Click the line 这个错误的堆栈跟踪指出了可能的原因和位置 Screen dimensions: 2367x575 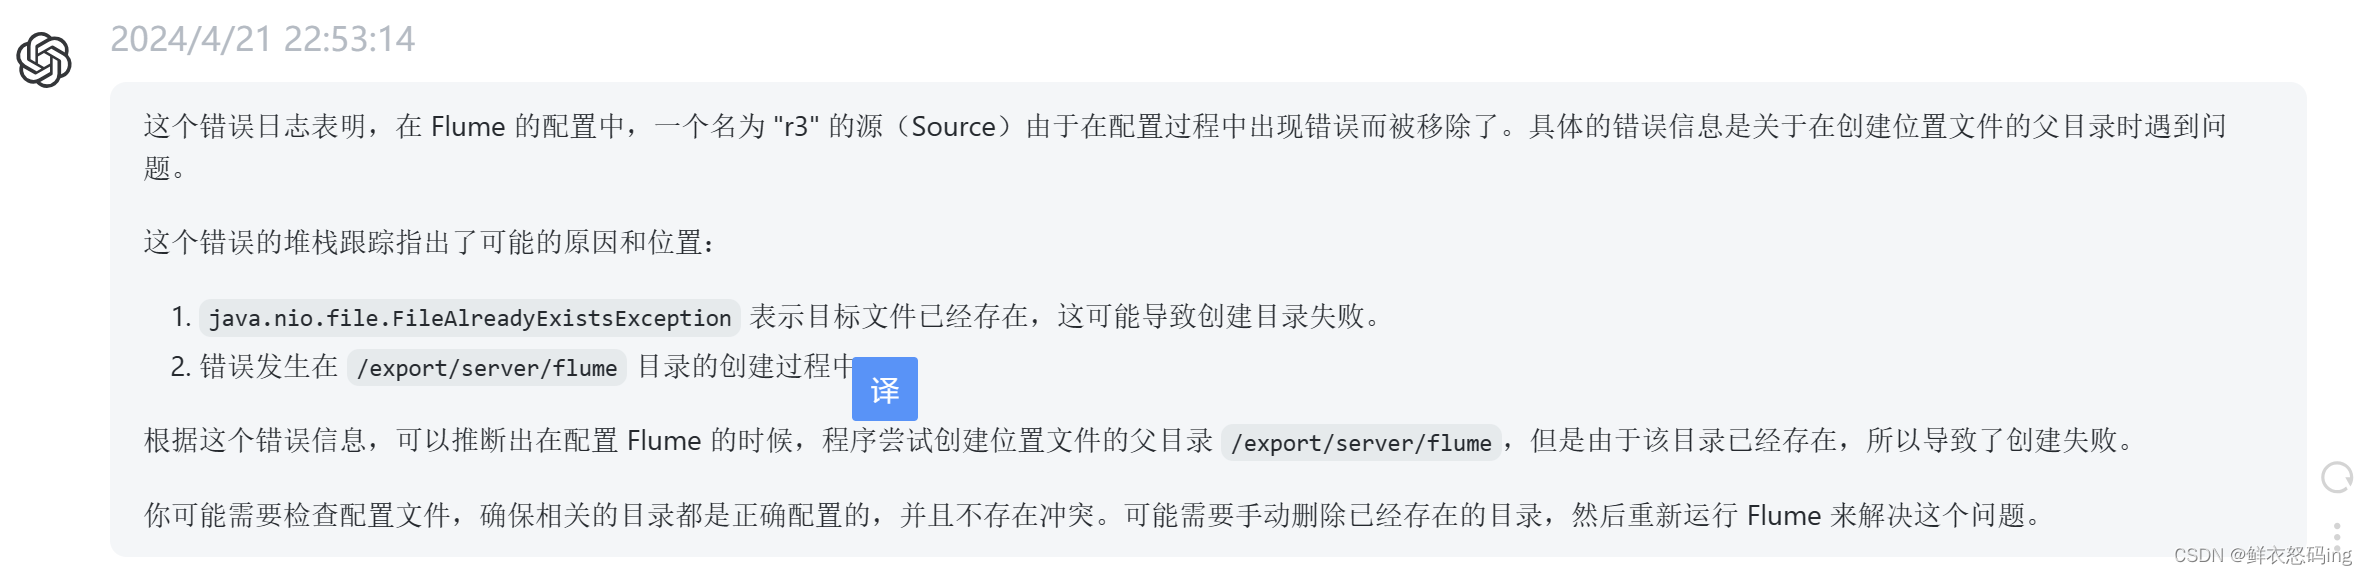[x=430, y=242]
